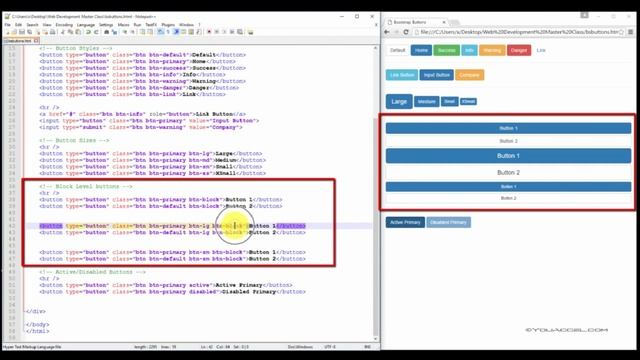This screenshot has height=360, width=640.
Task: Open the Window menu
Action: (x=187, y=25)
